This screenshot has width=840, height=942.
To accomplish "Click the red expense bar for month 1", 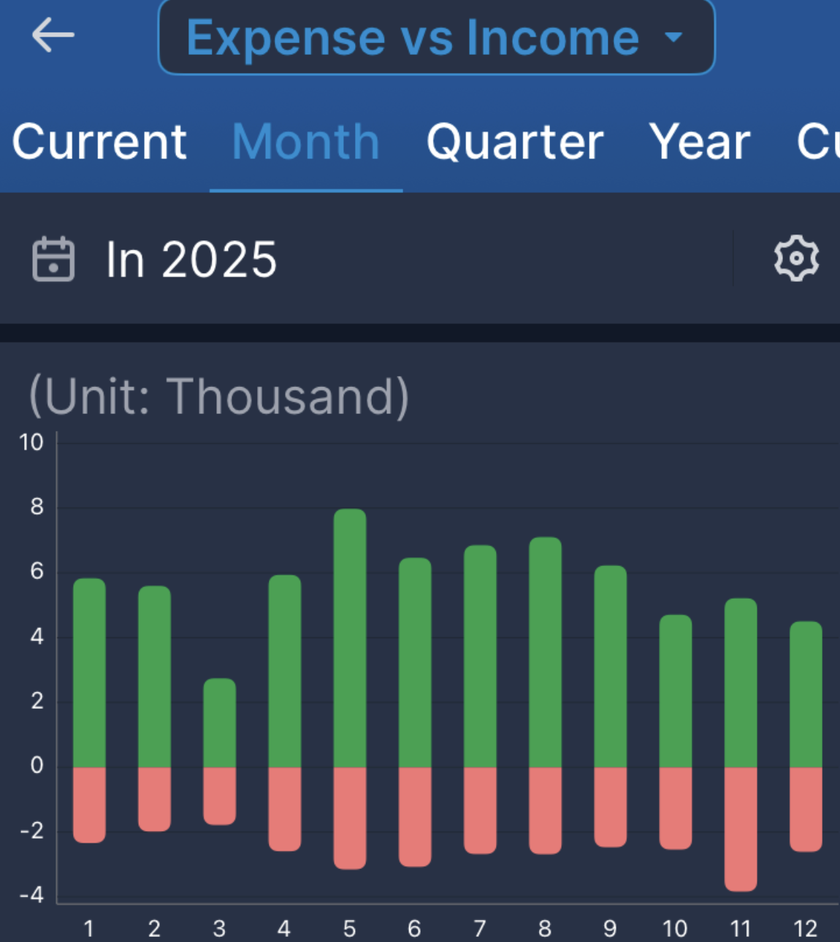I will (90, 805).
